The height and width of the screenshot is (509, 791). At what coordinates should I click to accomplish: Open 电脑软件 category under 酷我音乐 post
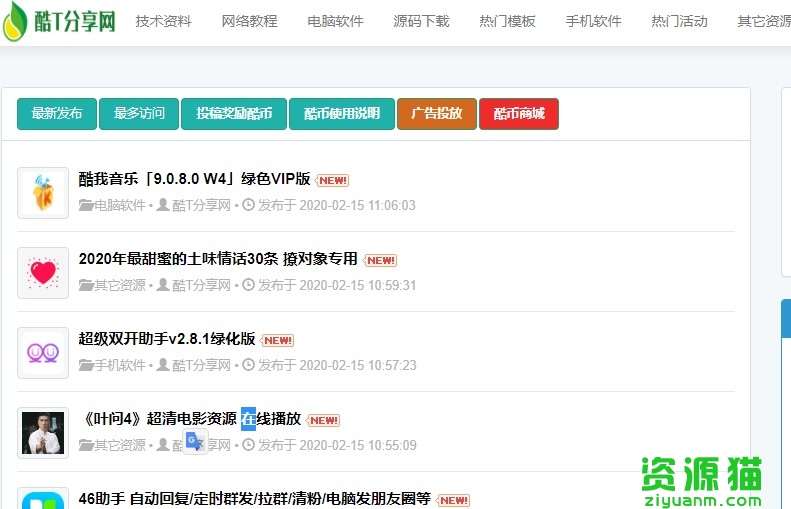click(x=120, y=205)
